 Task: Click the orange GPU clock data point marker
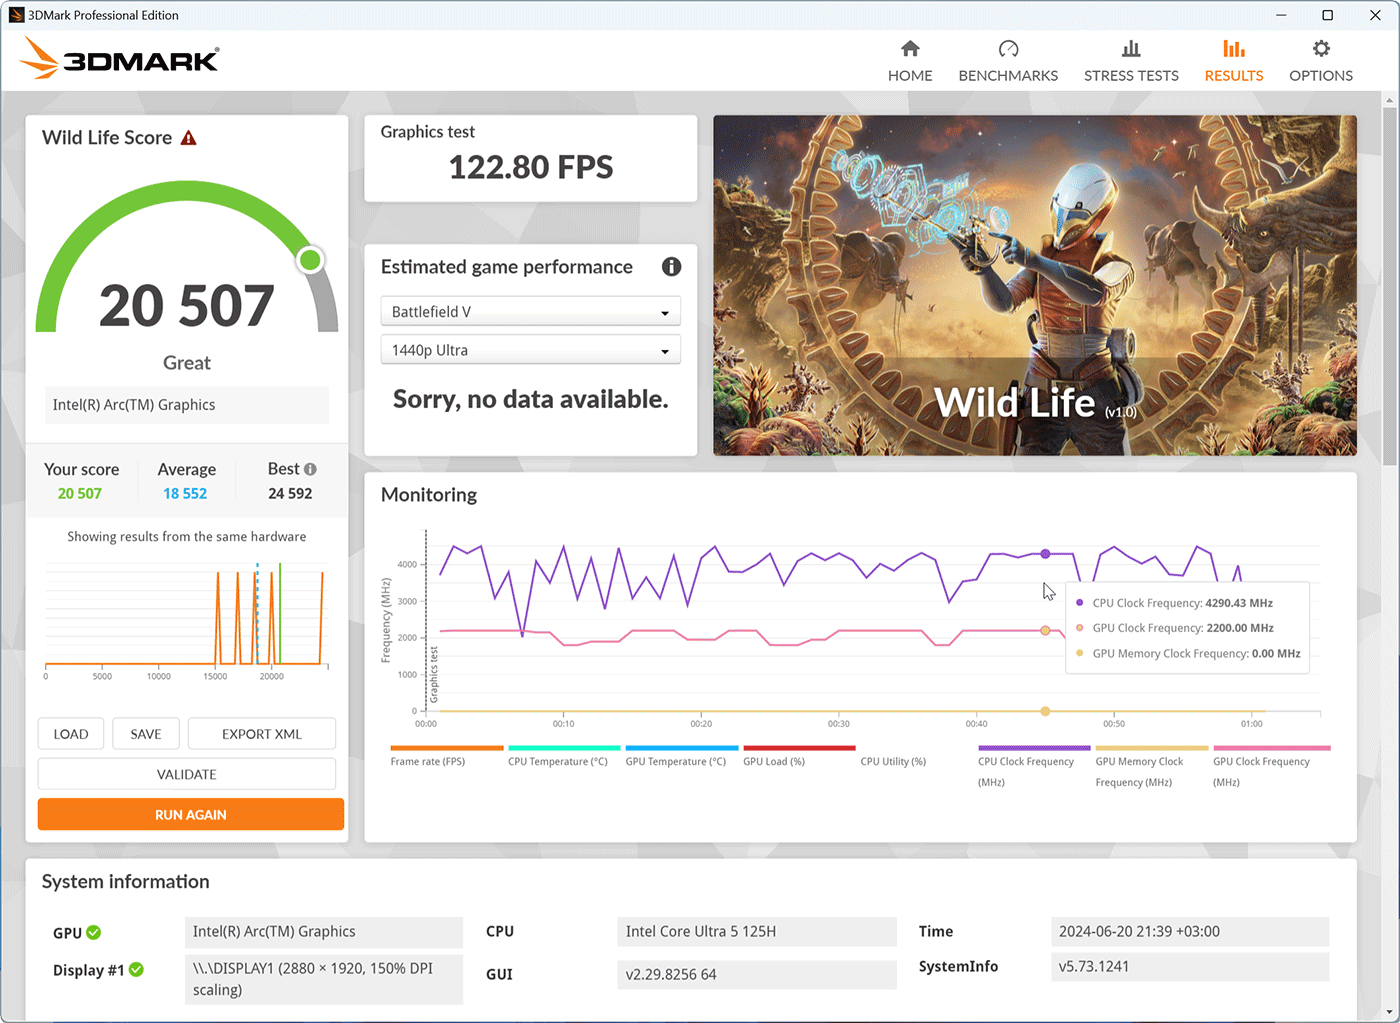tap(1045, 631)
